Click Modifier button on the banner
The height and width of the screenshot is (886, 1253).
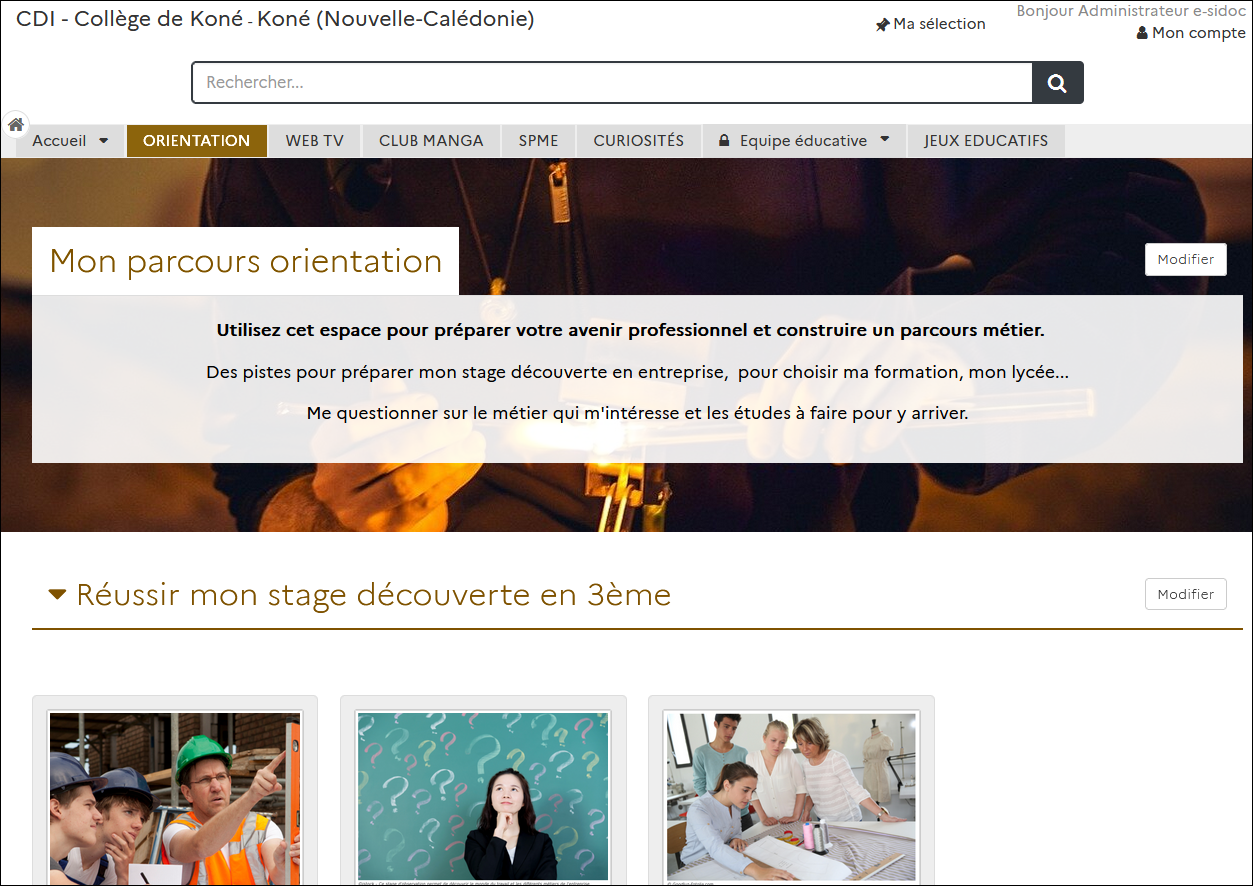(x=1185, y=259)
